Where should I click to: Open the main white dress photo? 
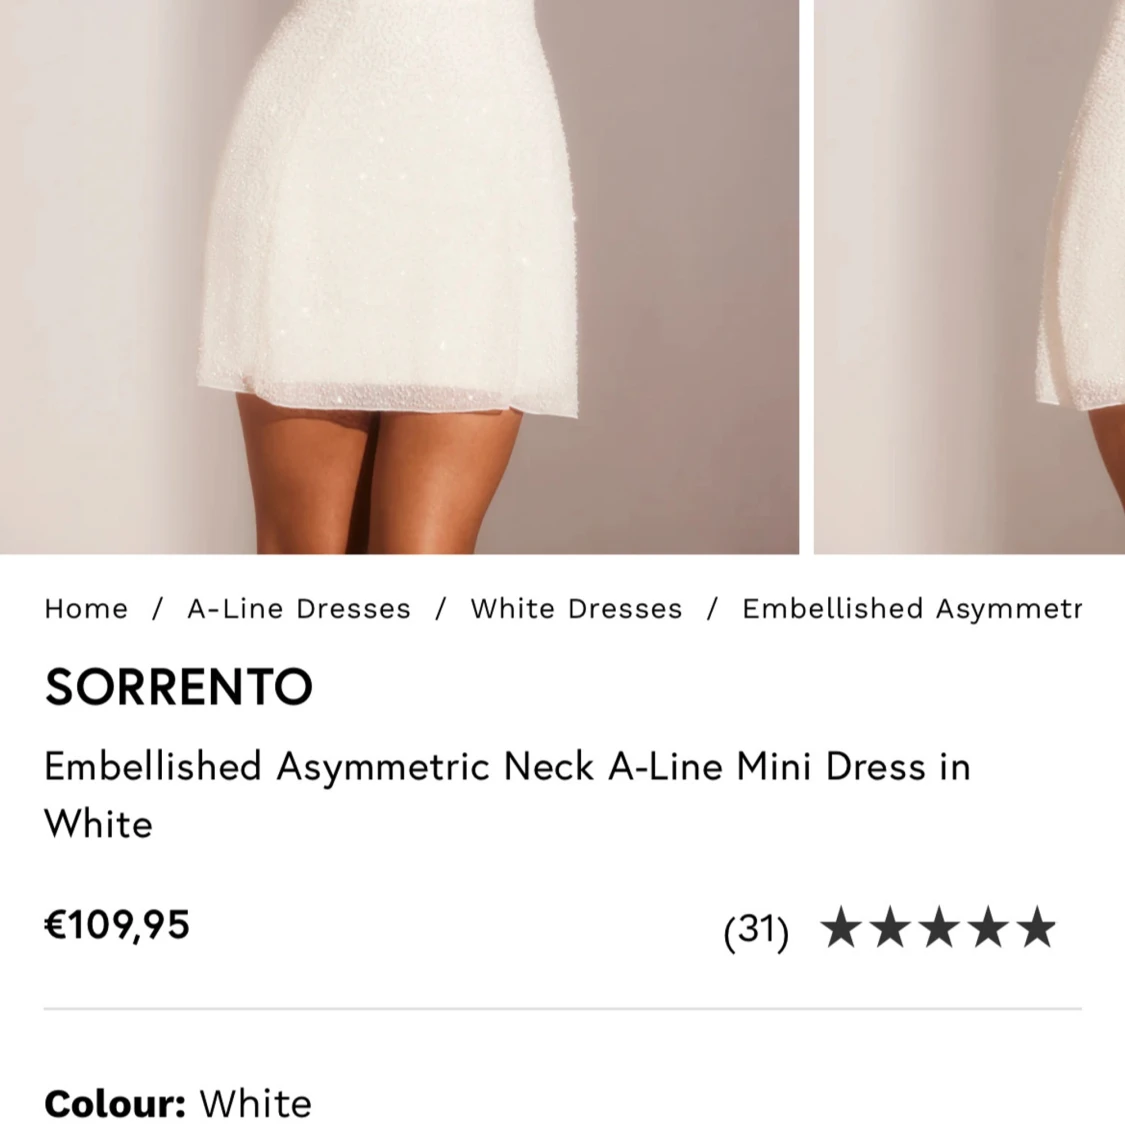[399, 277]
